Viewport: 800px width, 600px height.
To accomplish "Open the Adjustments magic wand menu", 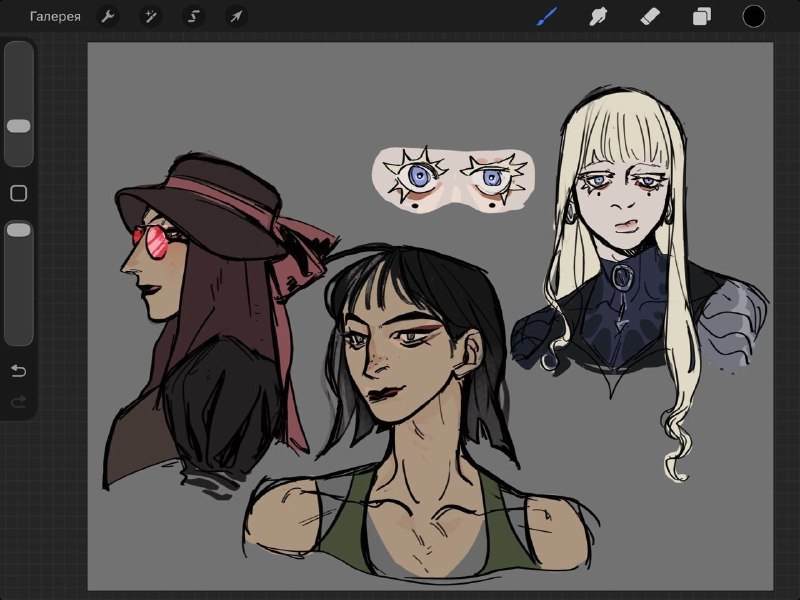I will point(151,17).
